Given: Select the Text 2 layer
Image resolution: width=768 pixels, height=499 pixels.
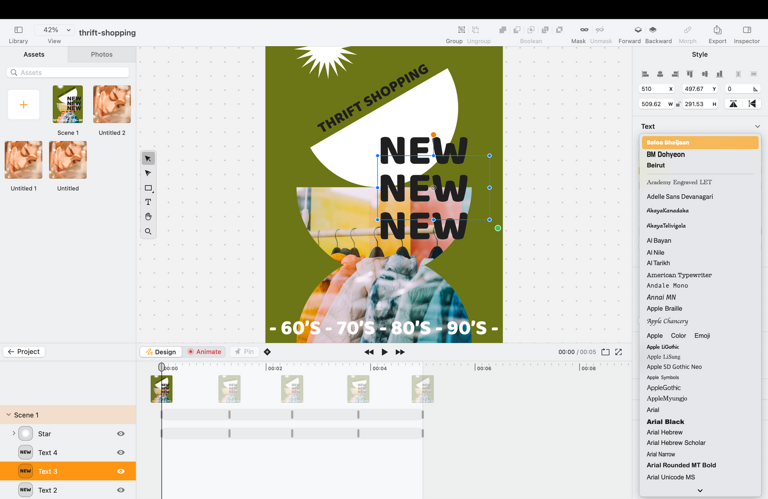Looking at the screenshot, I should tap(68, 490).
